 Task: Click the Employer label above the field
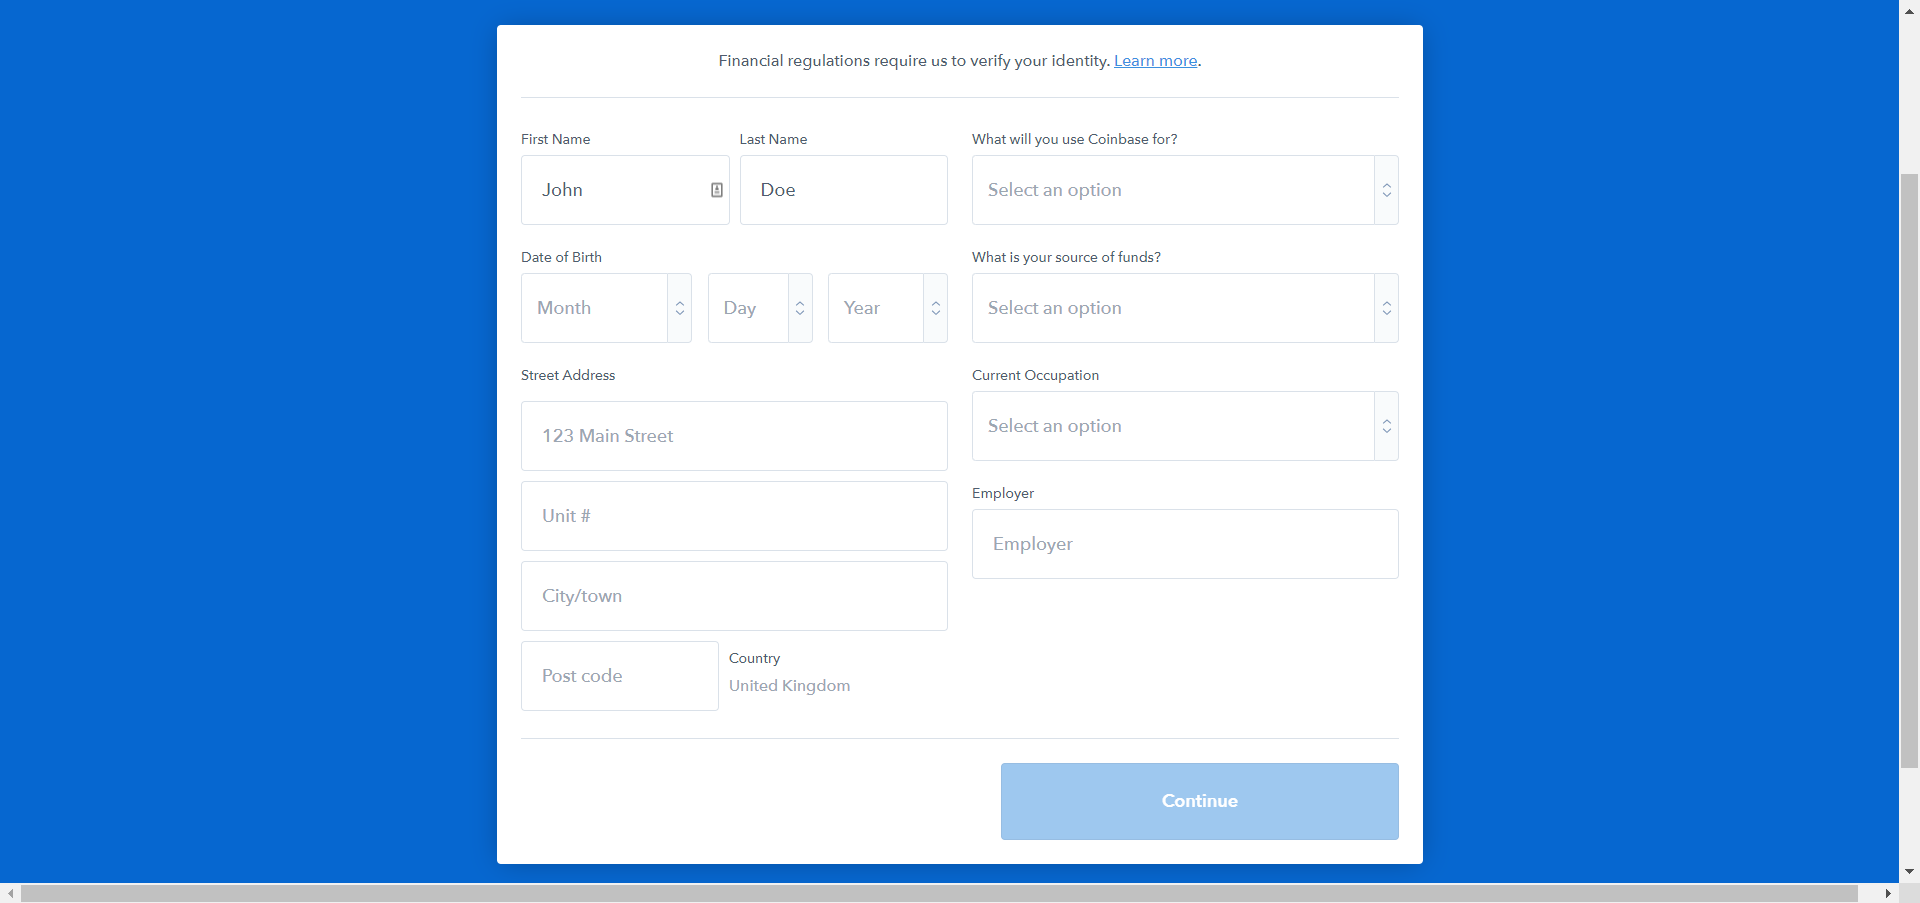[x=1003, y=493]
